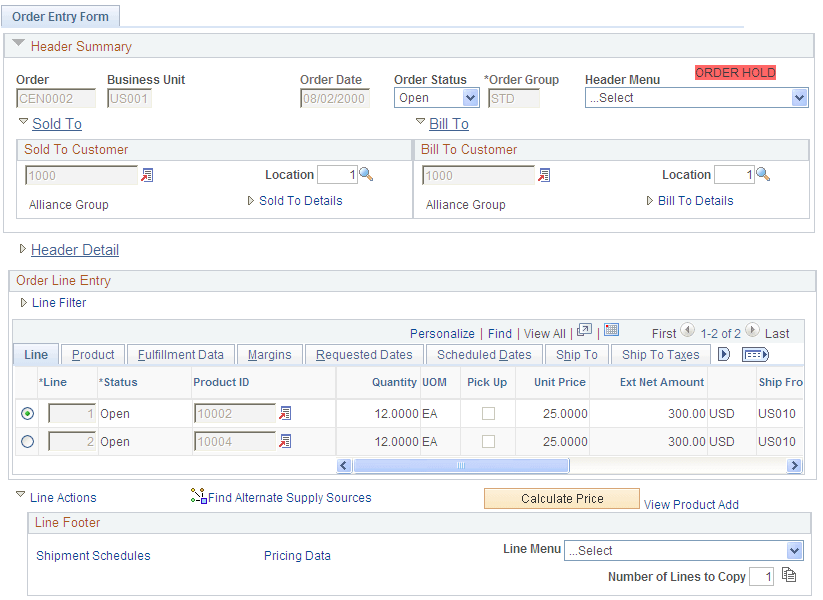Click grid scrollbar right arrow
Viewport: 823px width, 600px height.
click(795, 466)
